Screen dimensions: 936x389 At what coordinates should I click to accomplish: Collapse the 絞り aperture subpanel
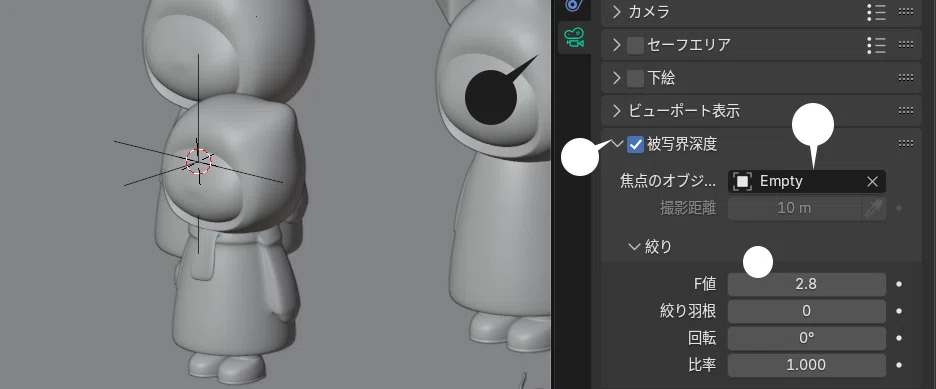point(635,246)
